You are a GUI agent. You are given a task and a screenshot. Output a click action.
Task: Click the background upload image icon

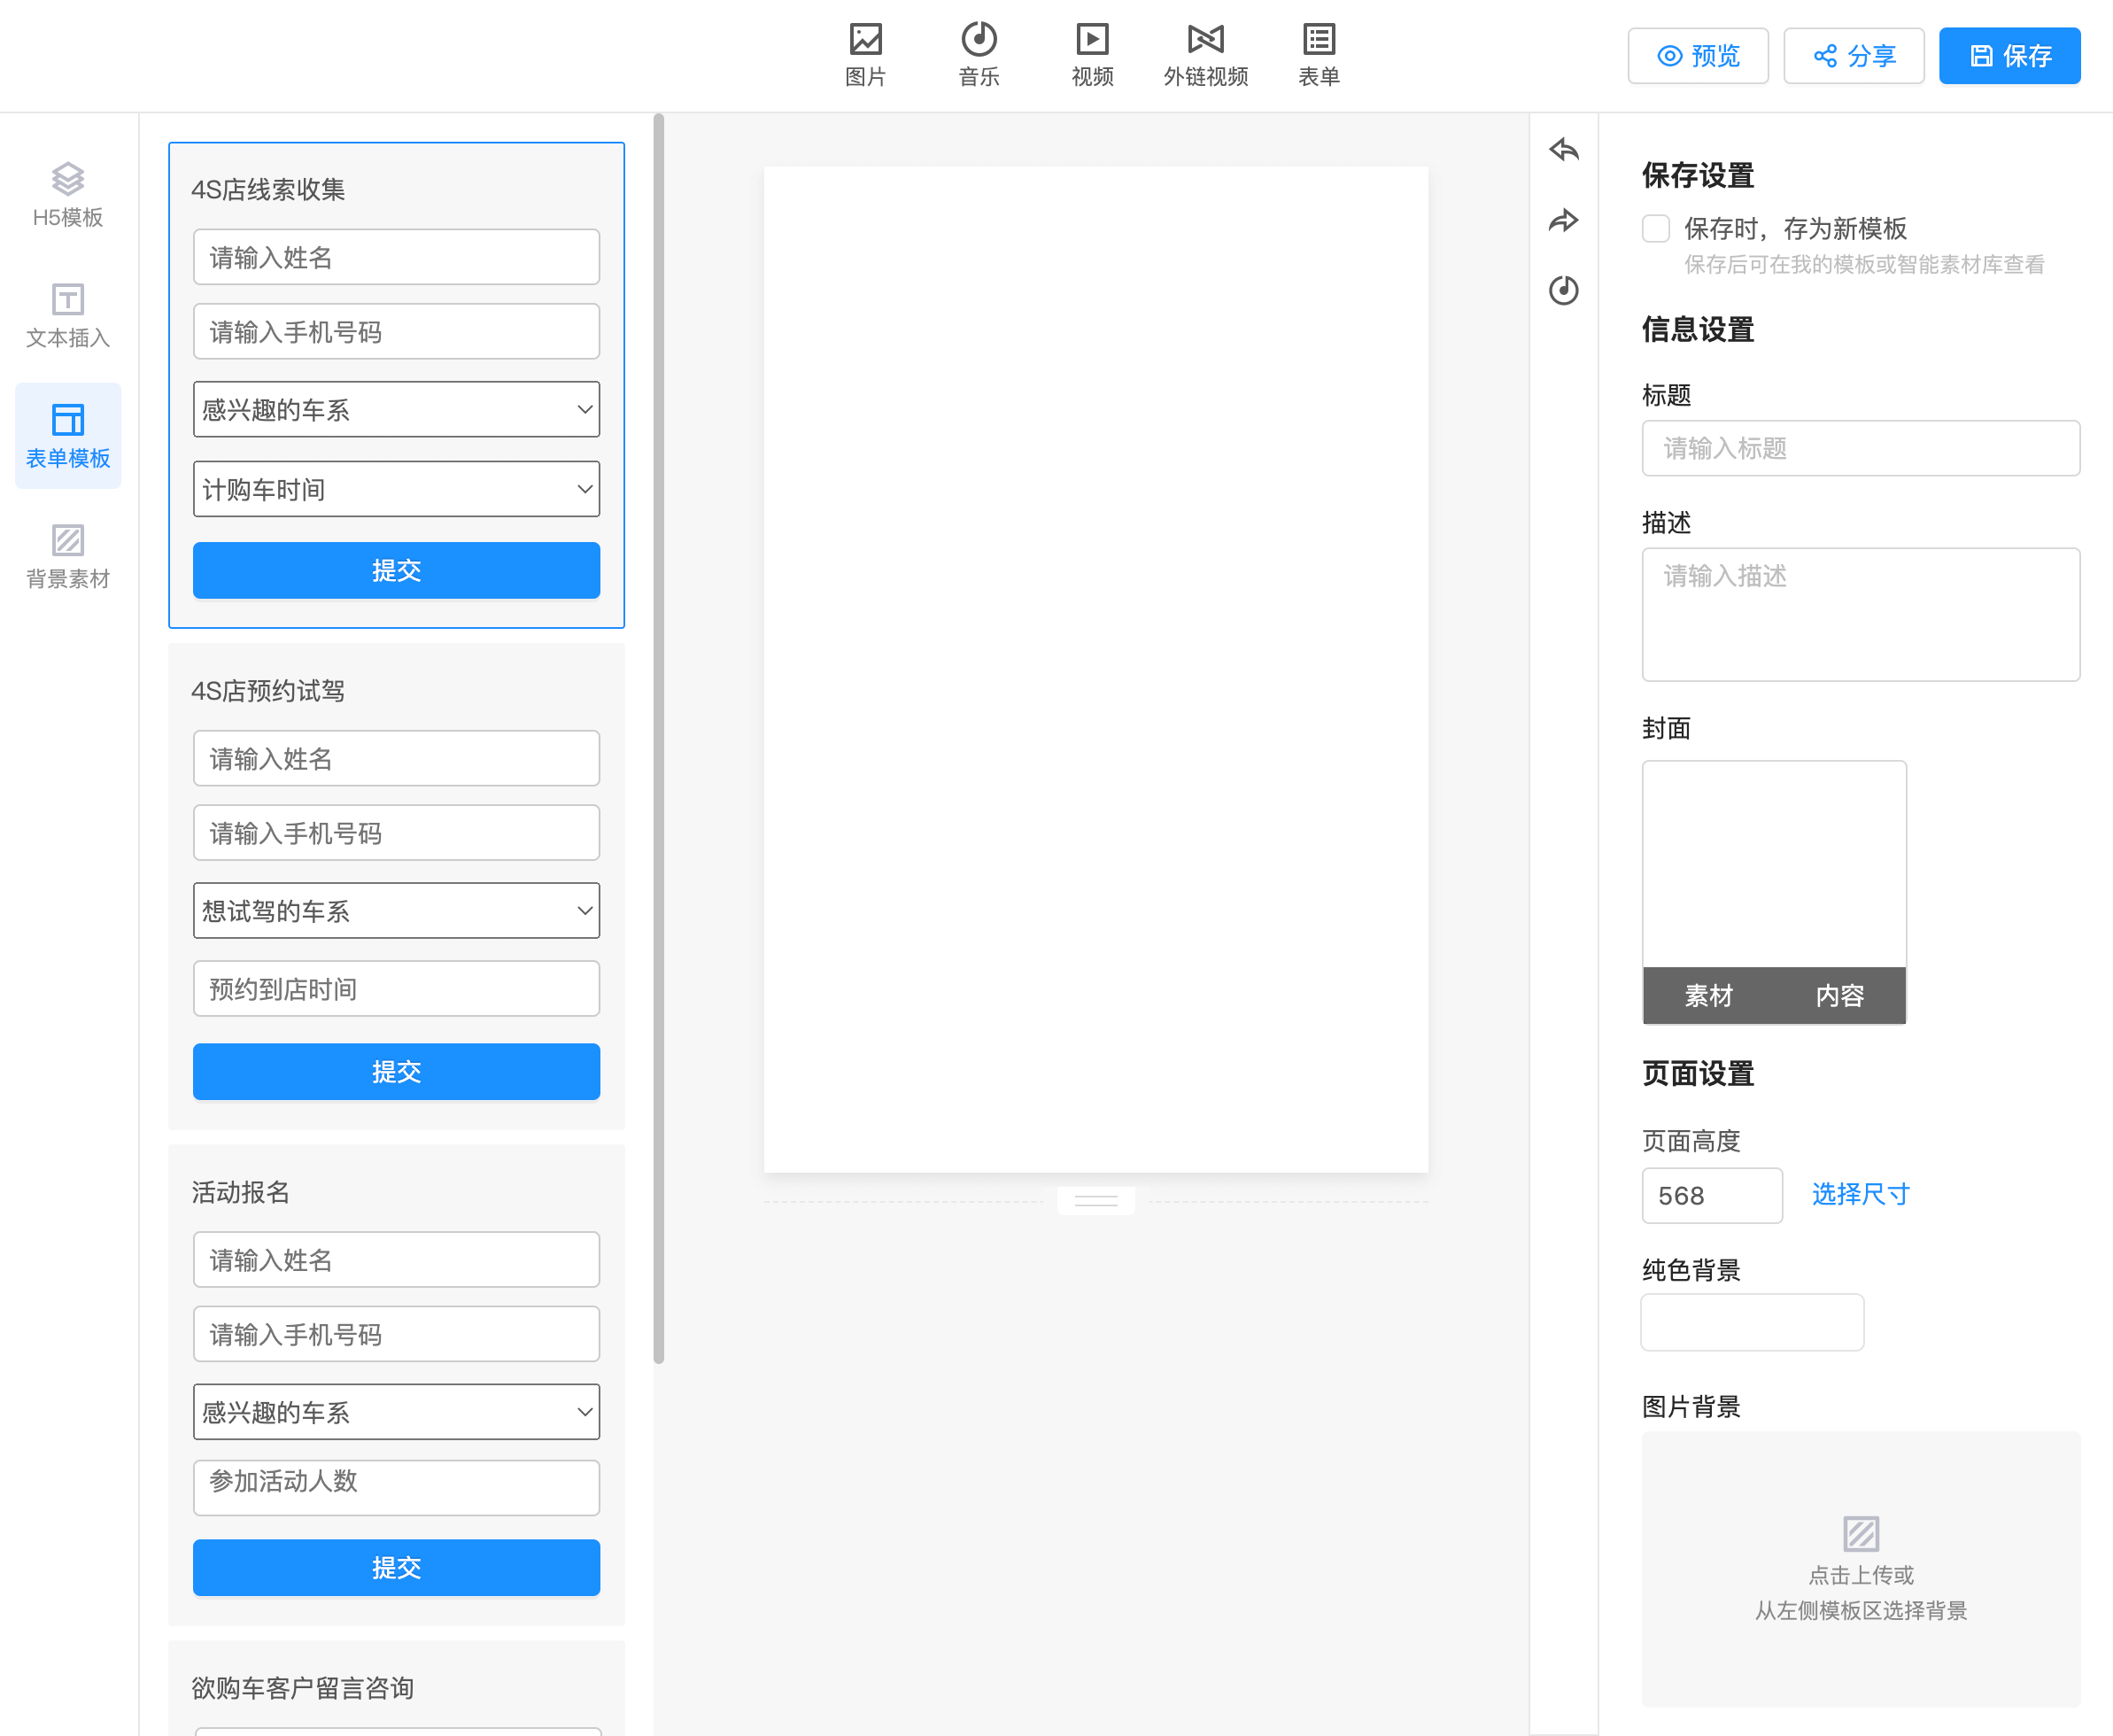(x=1860, y=1533)
